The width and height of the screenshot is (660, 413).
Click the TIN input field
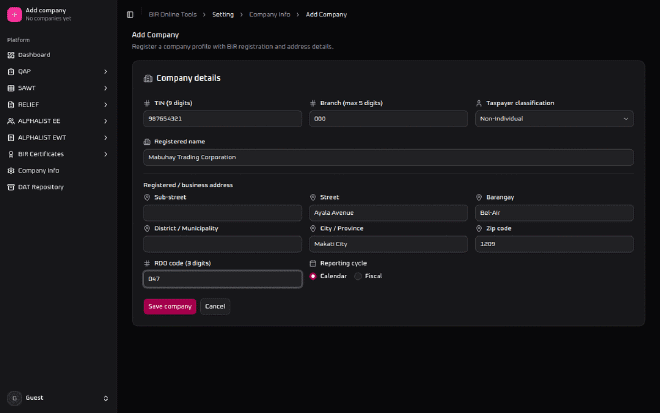click(222, 119)
